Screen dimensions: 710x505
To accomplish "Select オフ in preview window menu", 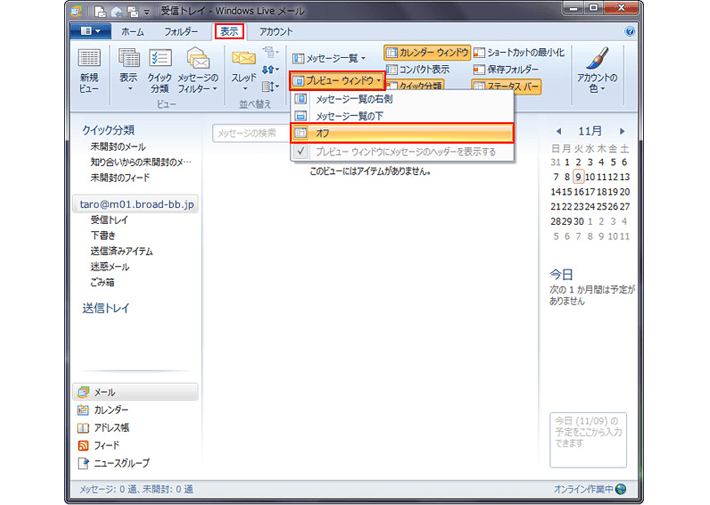I will coord(401,133).
